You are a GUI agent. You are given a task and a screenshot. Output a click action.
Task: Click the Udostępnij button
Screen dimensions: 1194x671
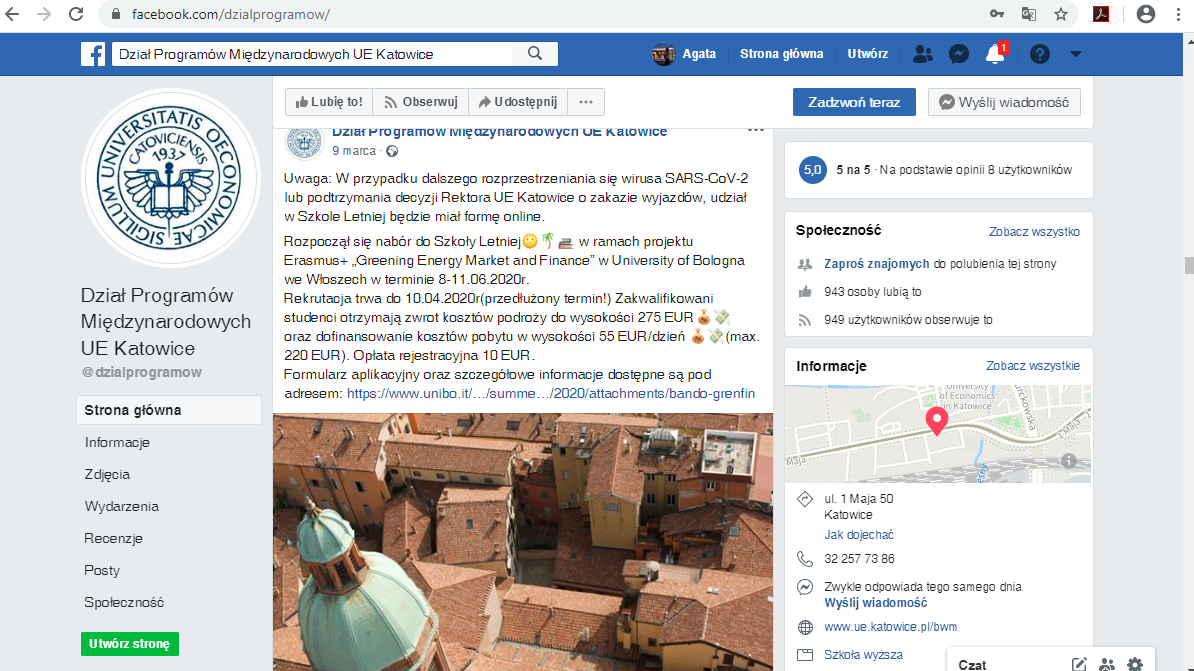518,101
